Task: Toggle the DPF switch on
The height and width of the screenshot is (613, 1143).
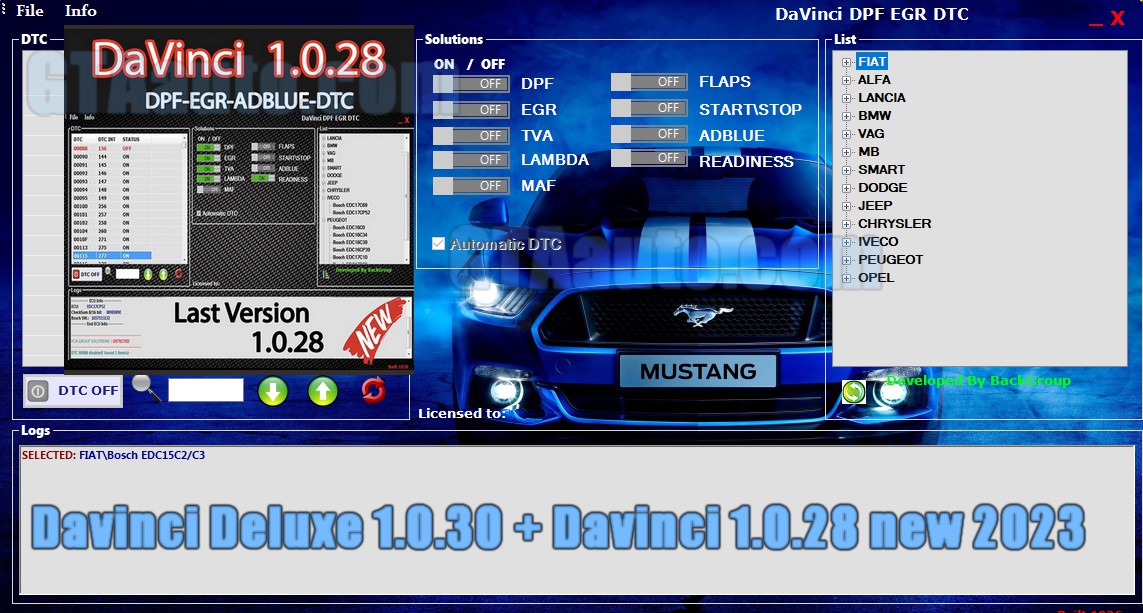Action: 471,84
